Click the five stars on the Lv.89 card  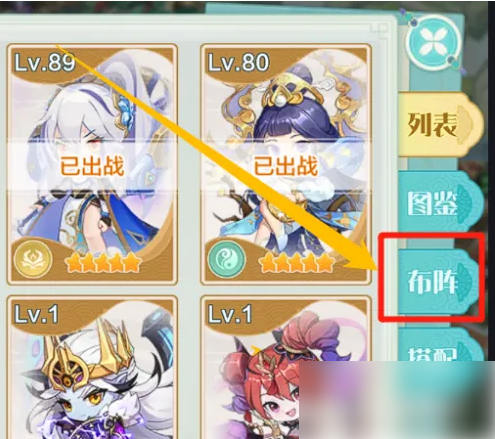(103, 262)
